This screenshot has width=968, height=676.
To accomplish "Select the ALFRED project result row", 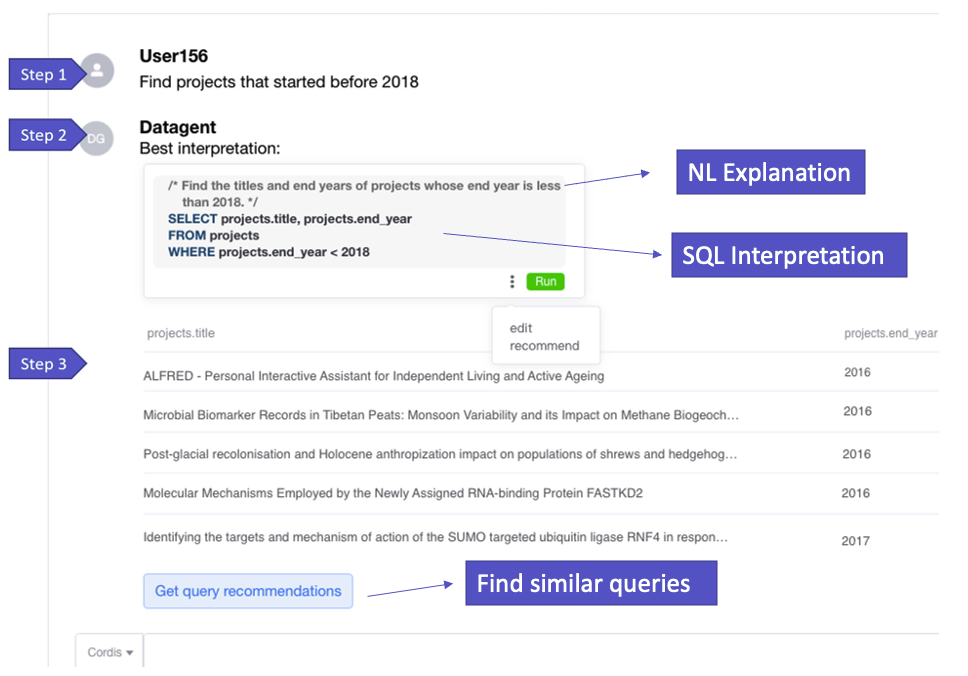I will tap(541, 374).
